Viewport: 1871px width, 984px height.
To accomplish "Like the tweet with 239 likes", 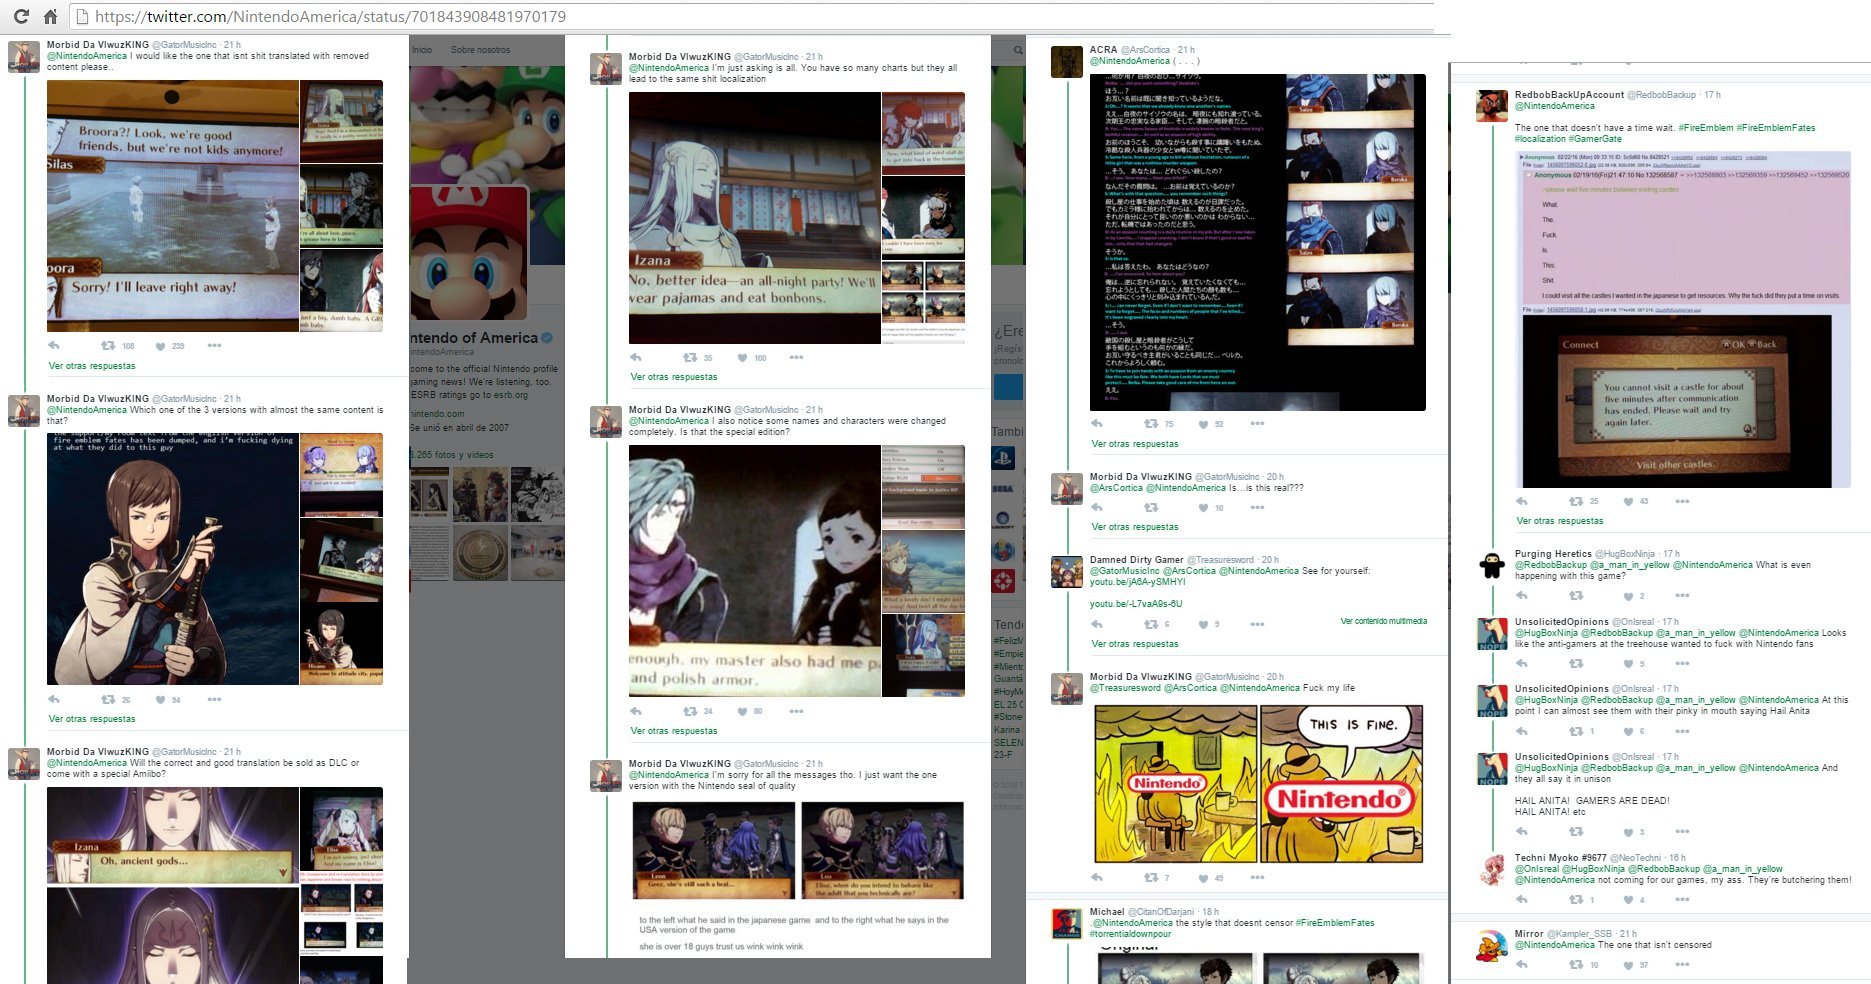I will (x=160, y=346).
